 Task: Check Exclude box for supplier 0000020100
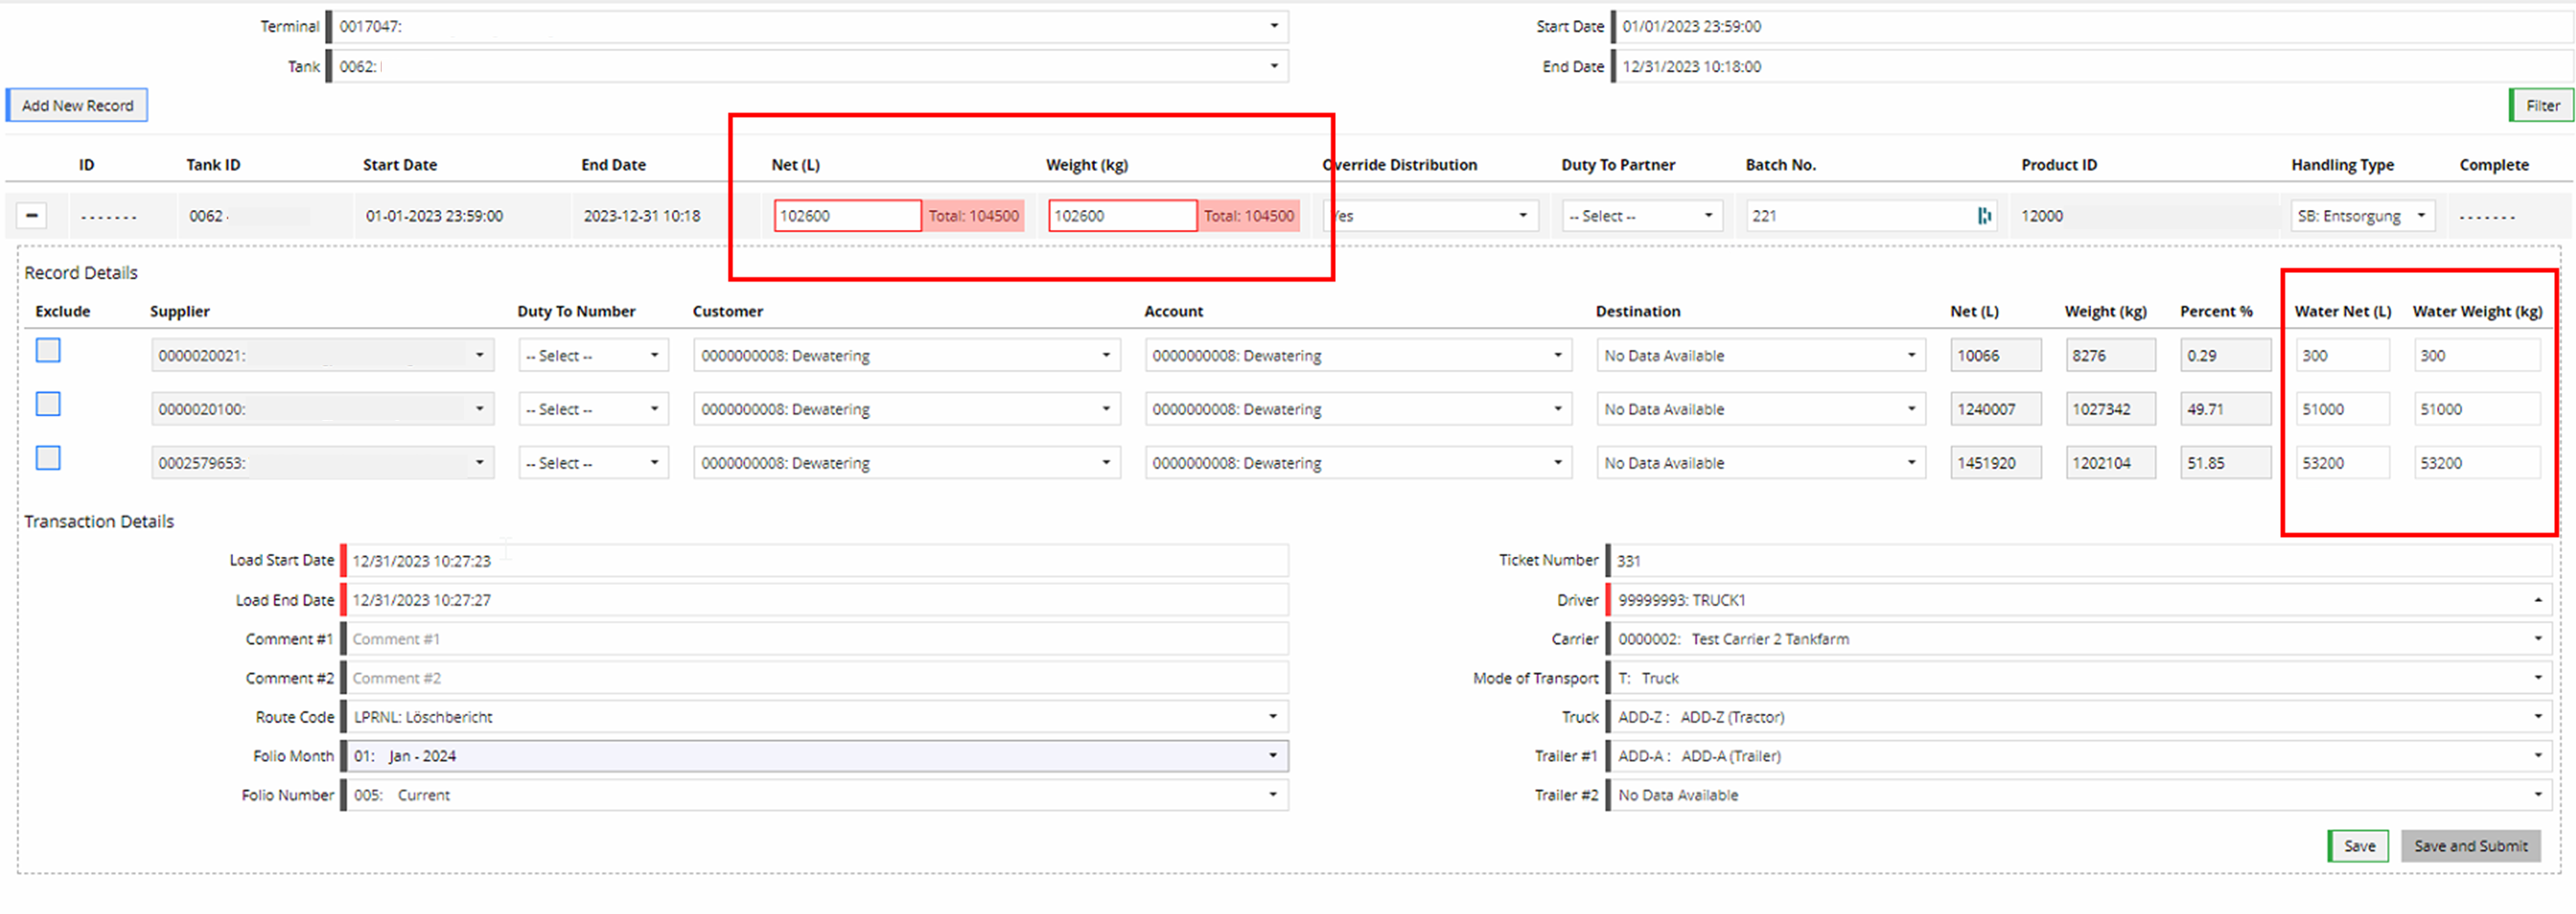[48, 405]
